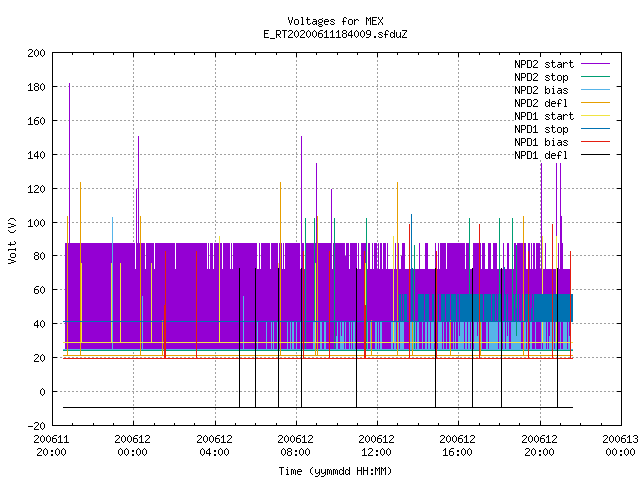This screenshot has width=640, height=480.
Task: Click the NPD1 stop legend label
Action: click(541, 129)
